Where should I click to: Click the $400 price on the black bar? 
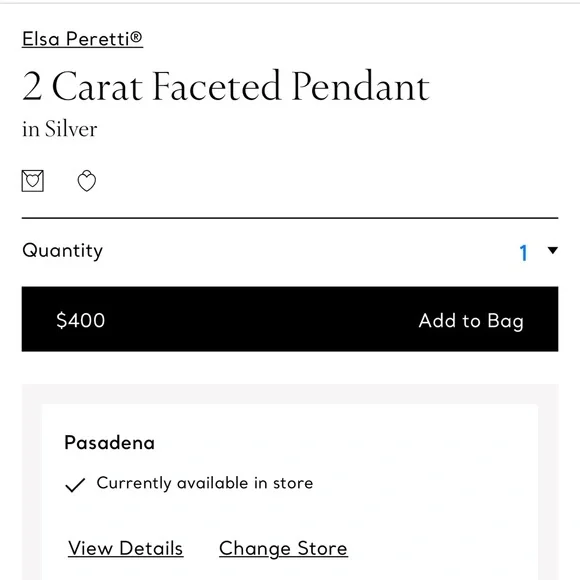(x=81, y=320)
